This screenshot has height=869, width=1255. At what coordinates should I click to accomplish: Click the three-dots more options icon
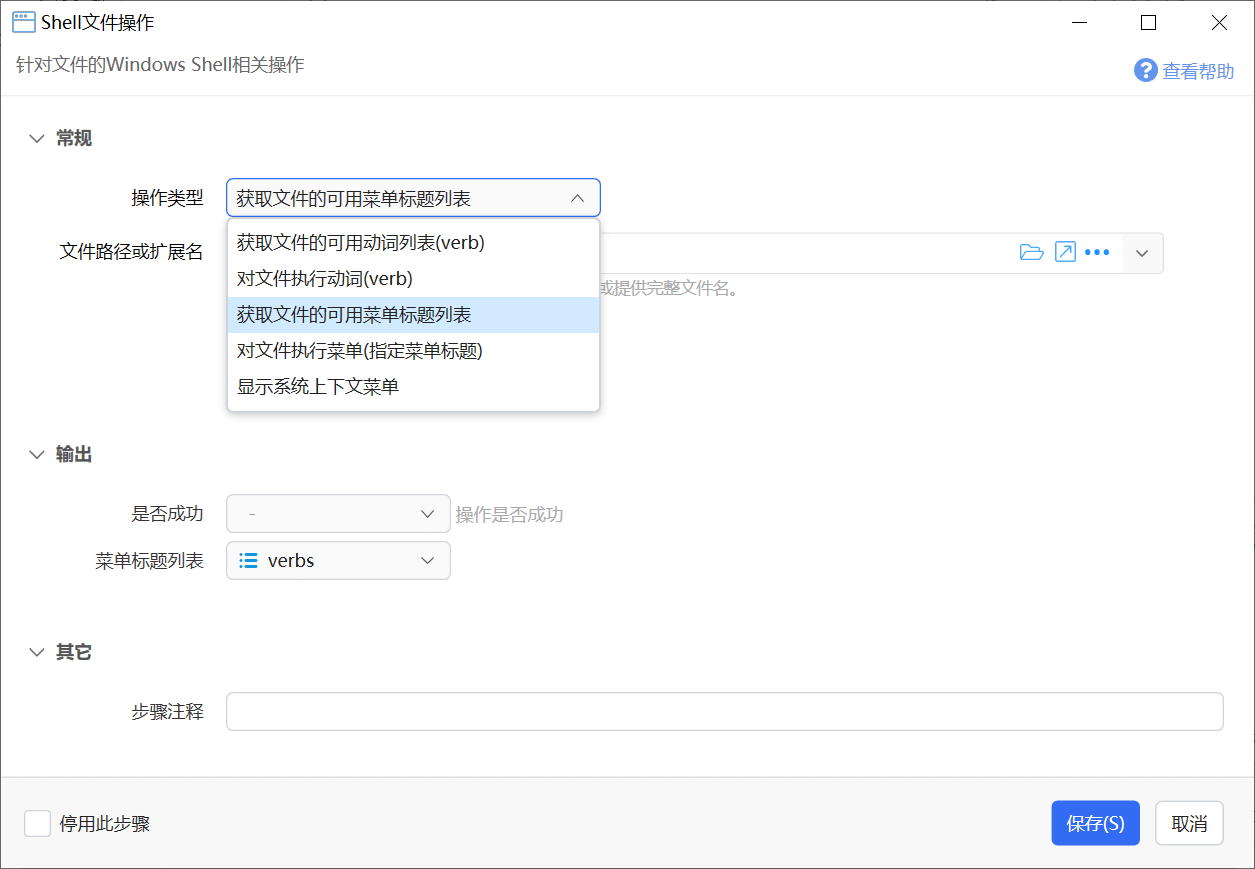click(x=1098, y=252)
